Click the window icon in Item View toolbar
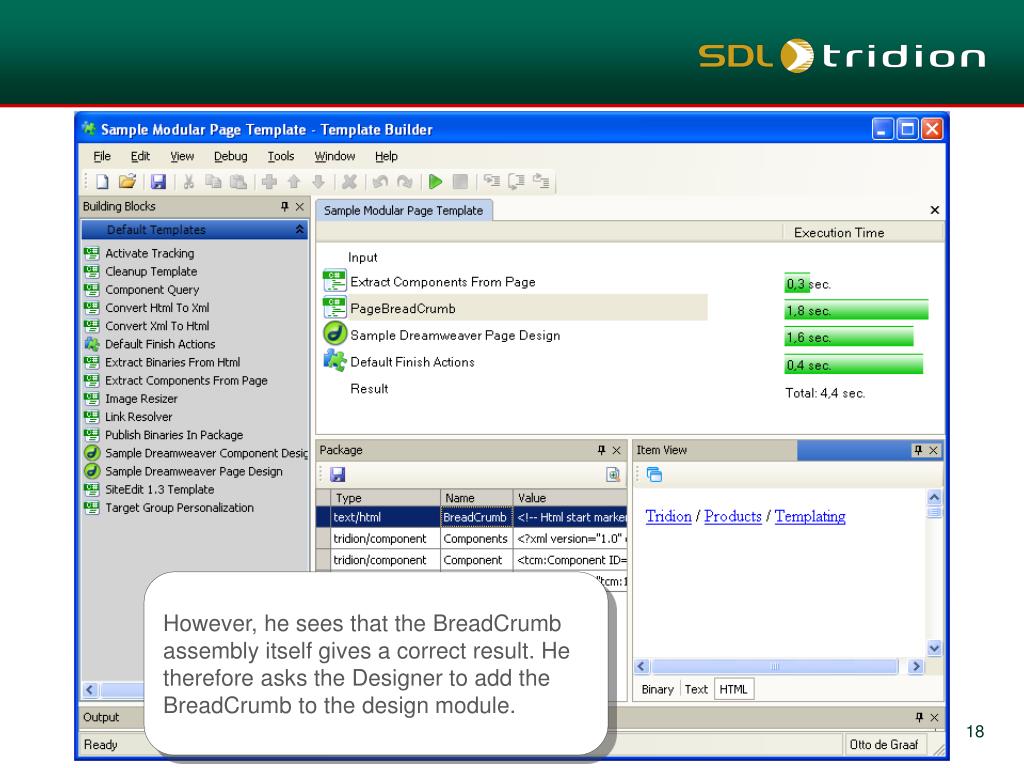The height and width of the screenshot is (768, 1024). (x=654, y=474)
